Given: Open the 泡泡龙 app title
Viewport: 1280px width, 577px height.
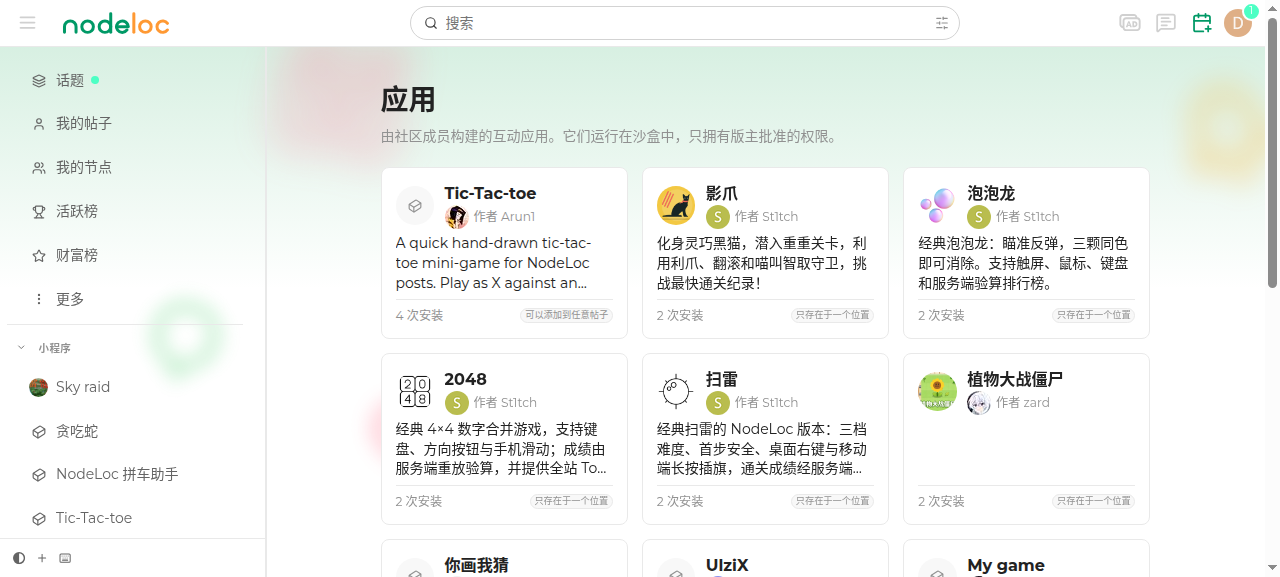Looking at the screenshot, I should tap(991, 193).
